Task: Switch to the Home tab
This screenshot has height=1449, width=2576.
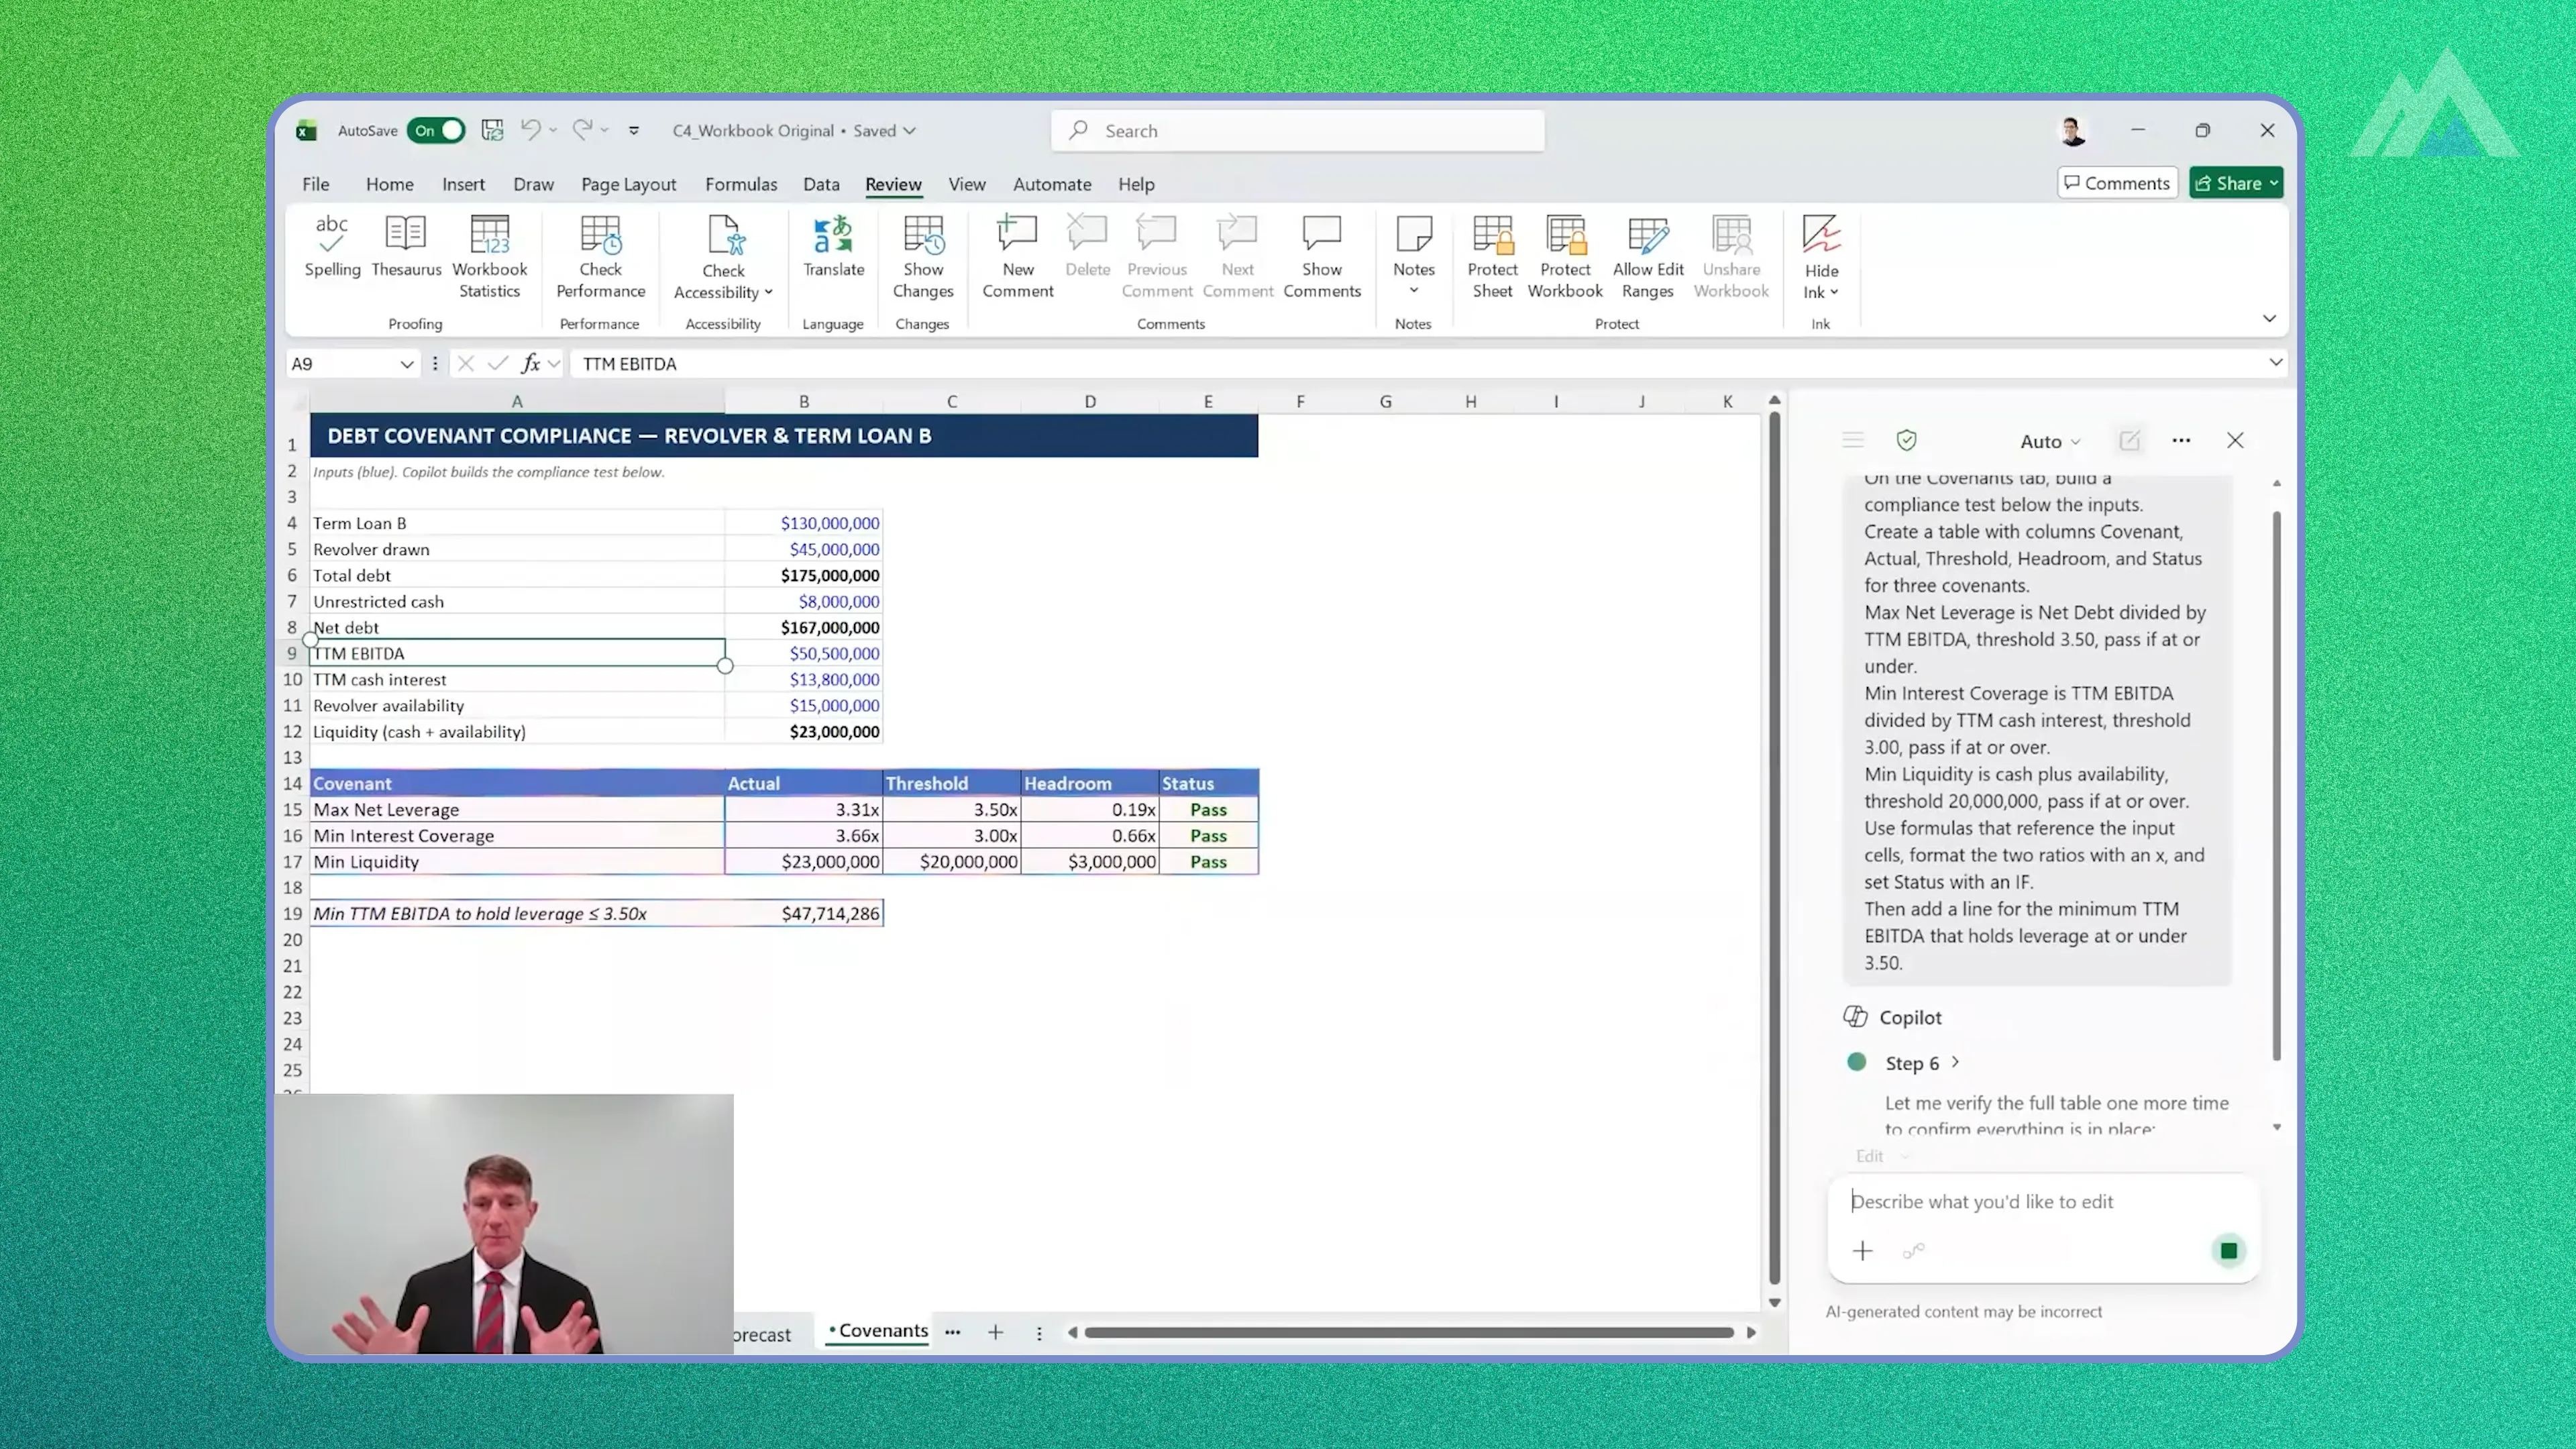Action: (389, 184)
